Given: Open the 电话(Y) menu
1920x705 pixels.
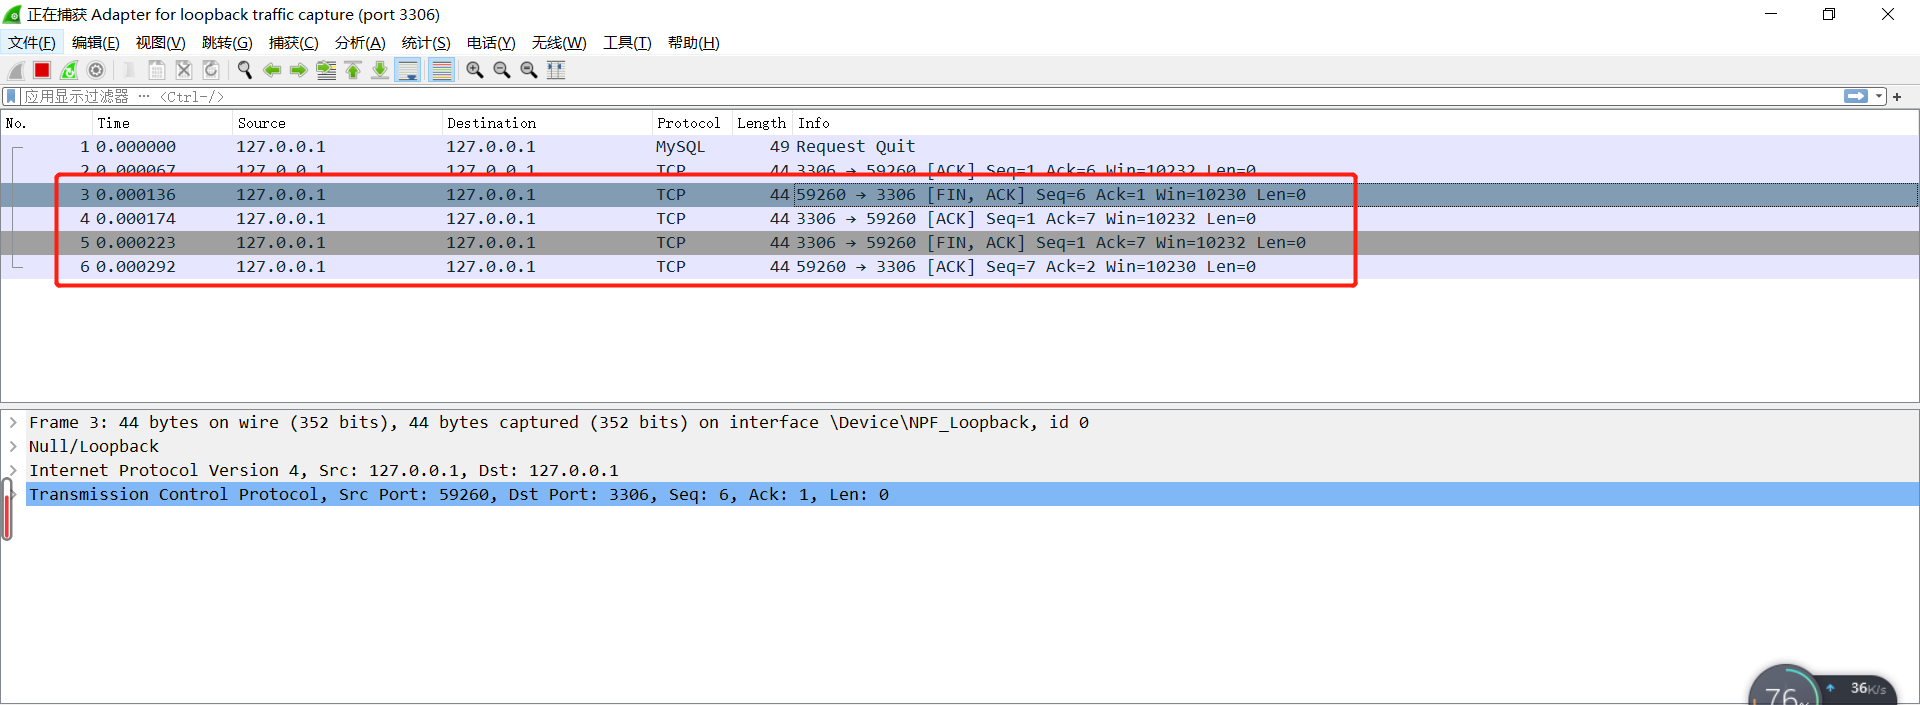Looking at the screenshot, I should (x=491, y=43).
